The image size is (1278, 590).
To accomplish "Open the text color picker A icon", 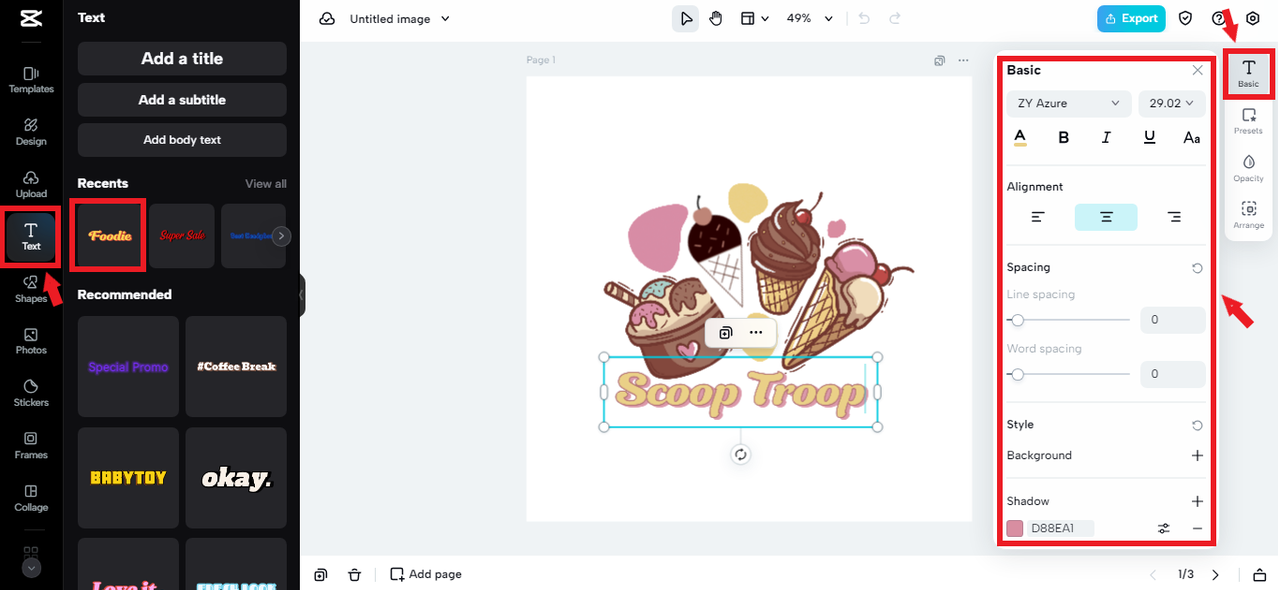I will coord(1020,138).
